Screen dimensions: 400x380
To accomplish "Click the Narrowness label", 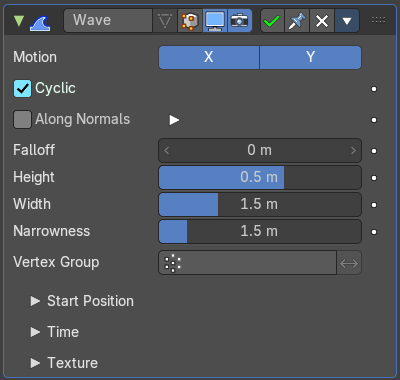I will point(52,231).
